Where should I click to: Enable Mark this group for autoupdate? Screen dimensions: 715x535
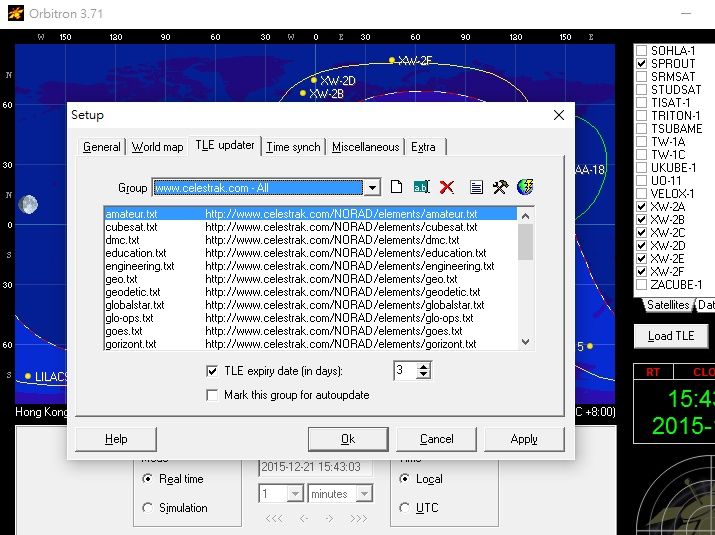click(212, 395)
